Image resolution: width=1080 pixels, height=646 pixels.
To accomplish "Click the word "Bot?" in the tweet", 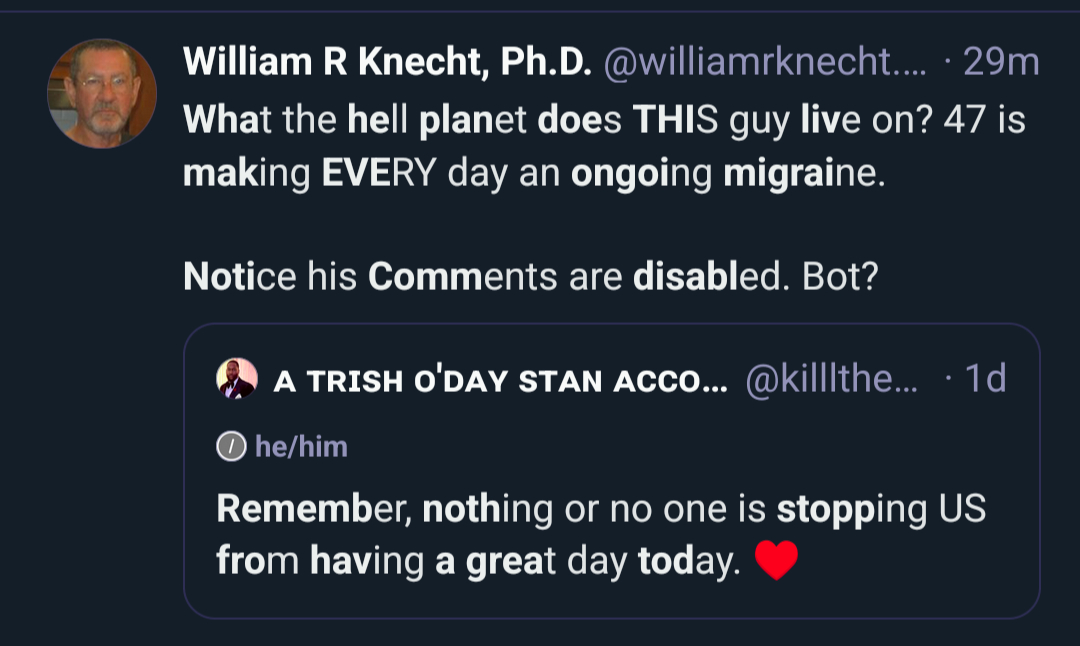I will pyautogui.click(x=839, y=276).
